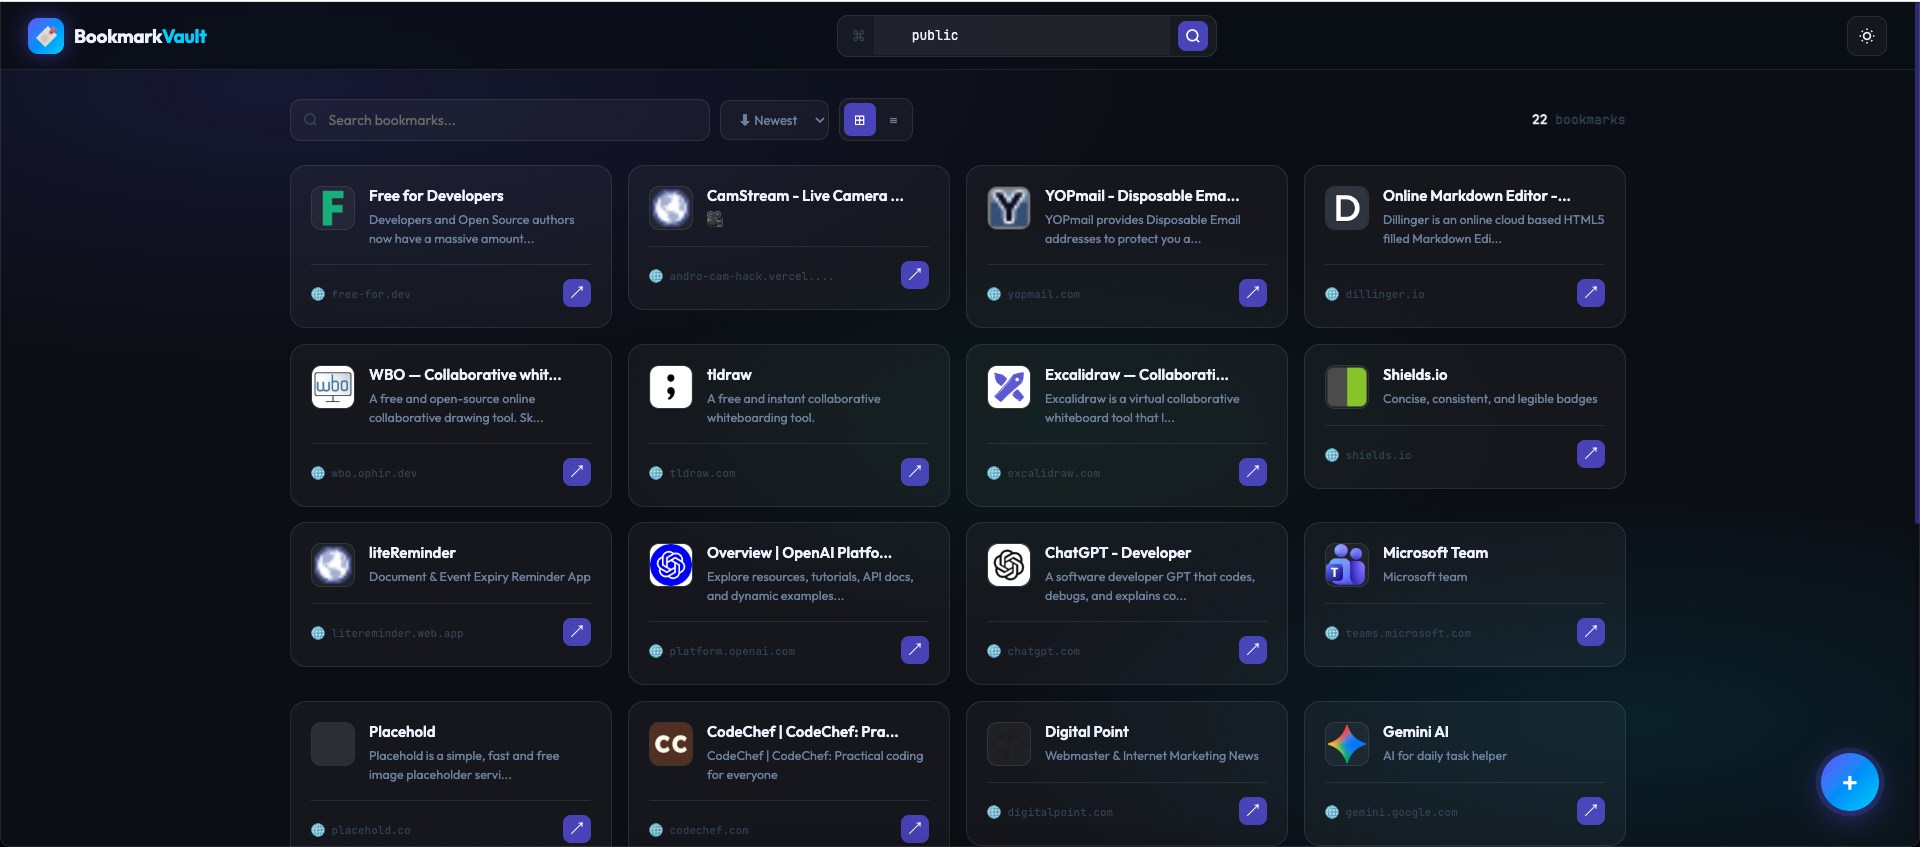This screenshot has height=847, width=1920.
Task: Click the Gemini AI star favicon
Action: (x=1347, y=744)
